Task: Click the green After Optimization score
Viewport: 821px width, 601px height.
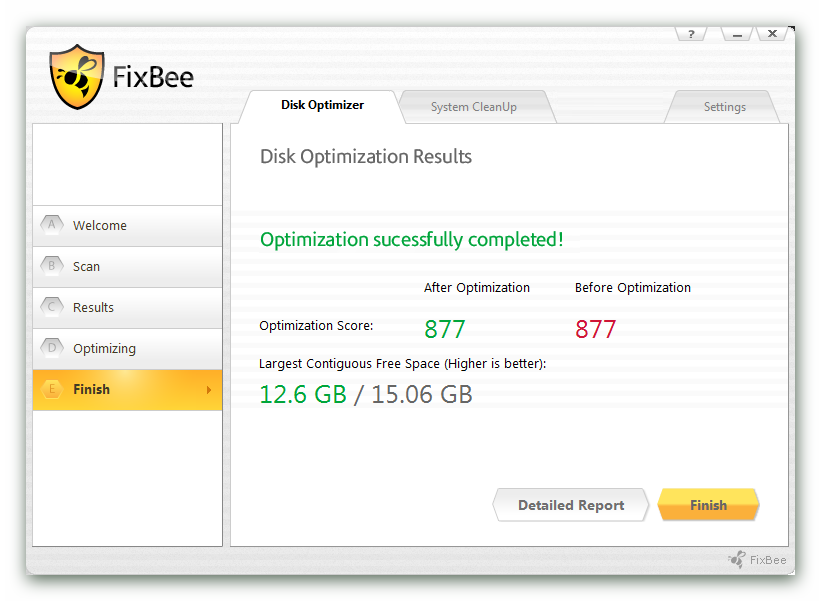Action: click(445, 329)
